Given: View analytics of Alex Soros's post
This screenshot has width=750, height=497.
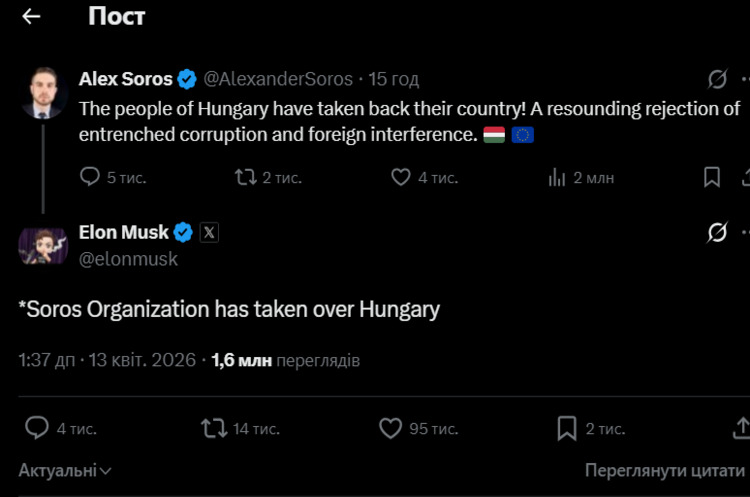Looking at the screenshot, I should pyautogui.click(x=558, y=177).
